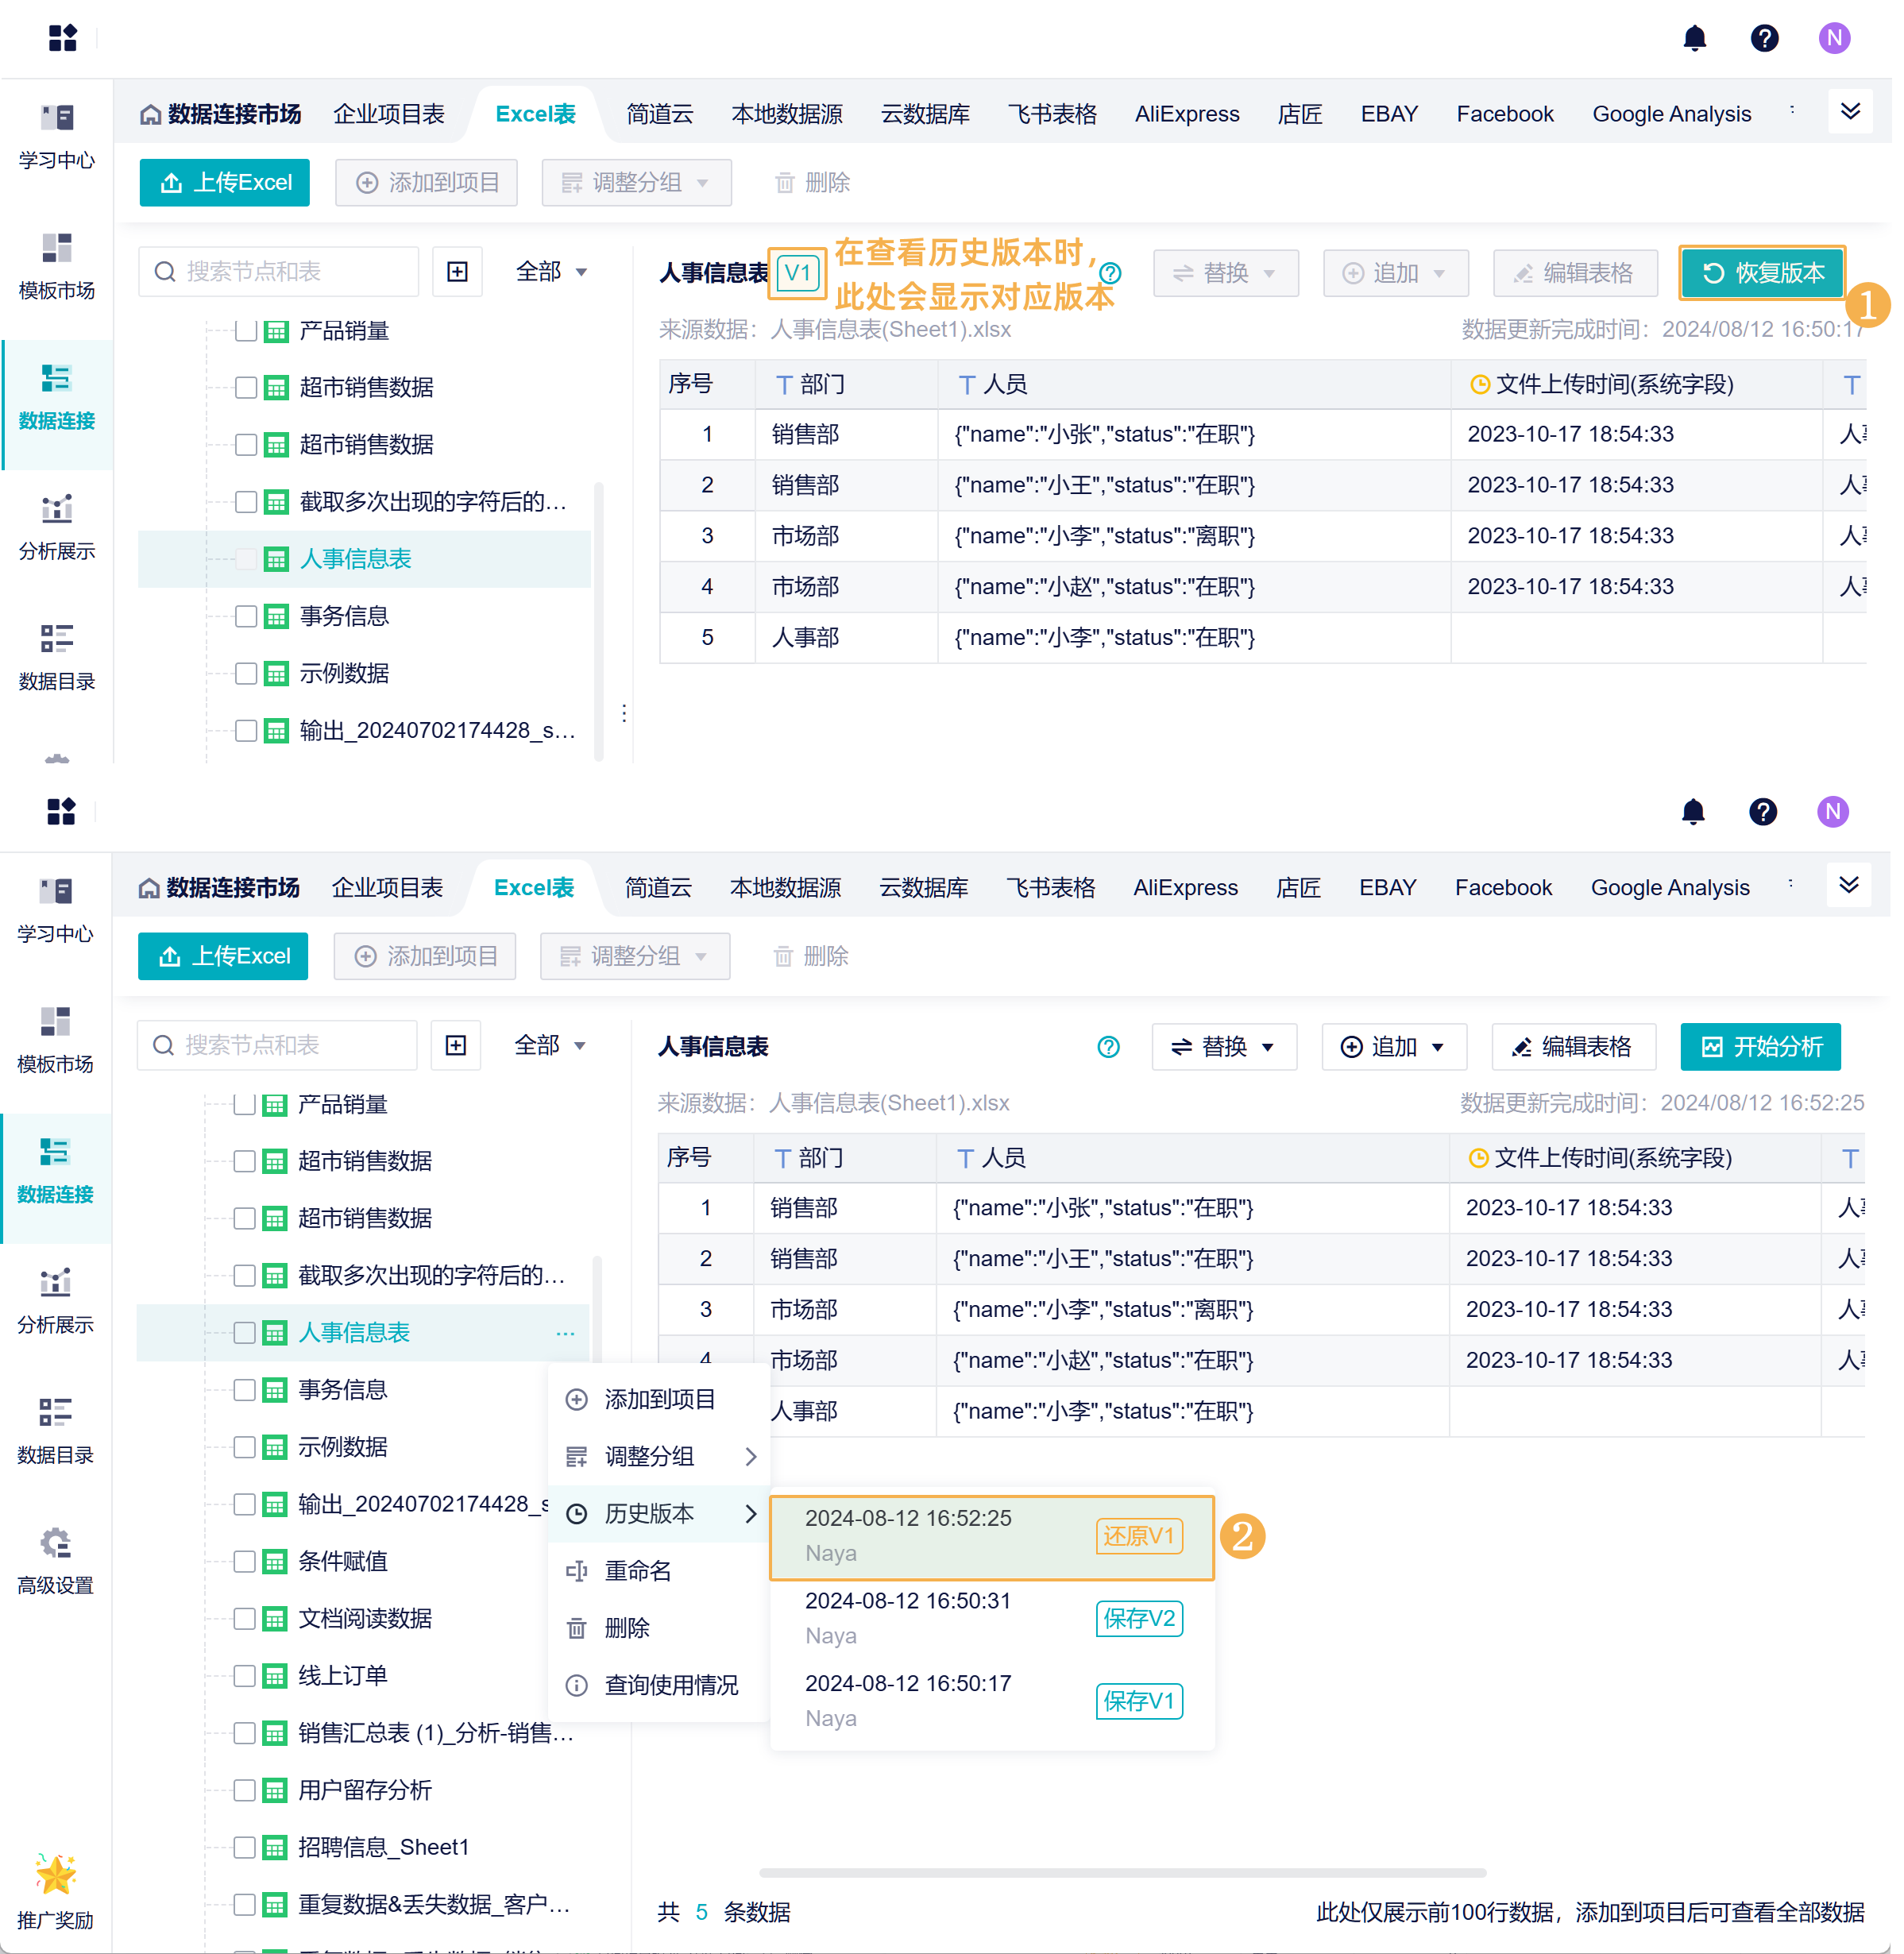1904x1954 pixels.
Task: Open notifications bell in the lower view
Action: coord(1693,812)
